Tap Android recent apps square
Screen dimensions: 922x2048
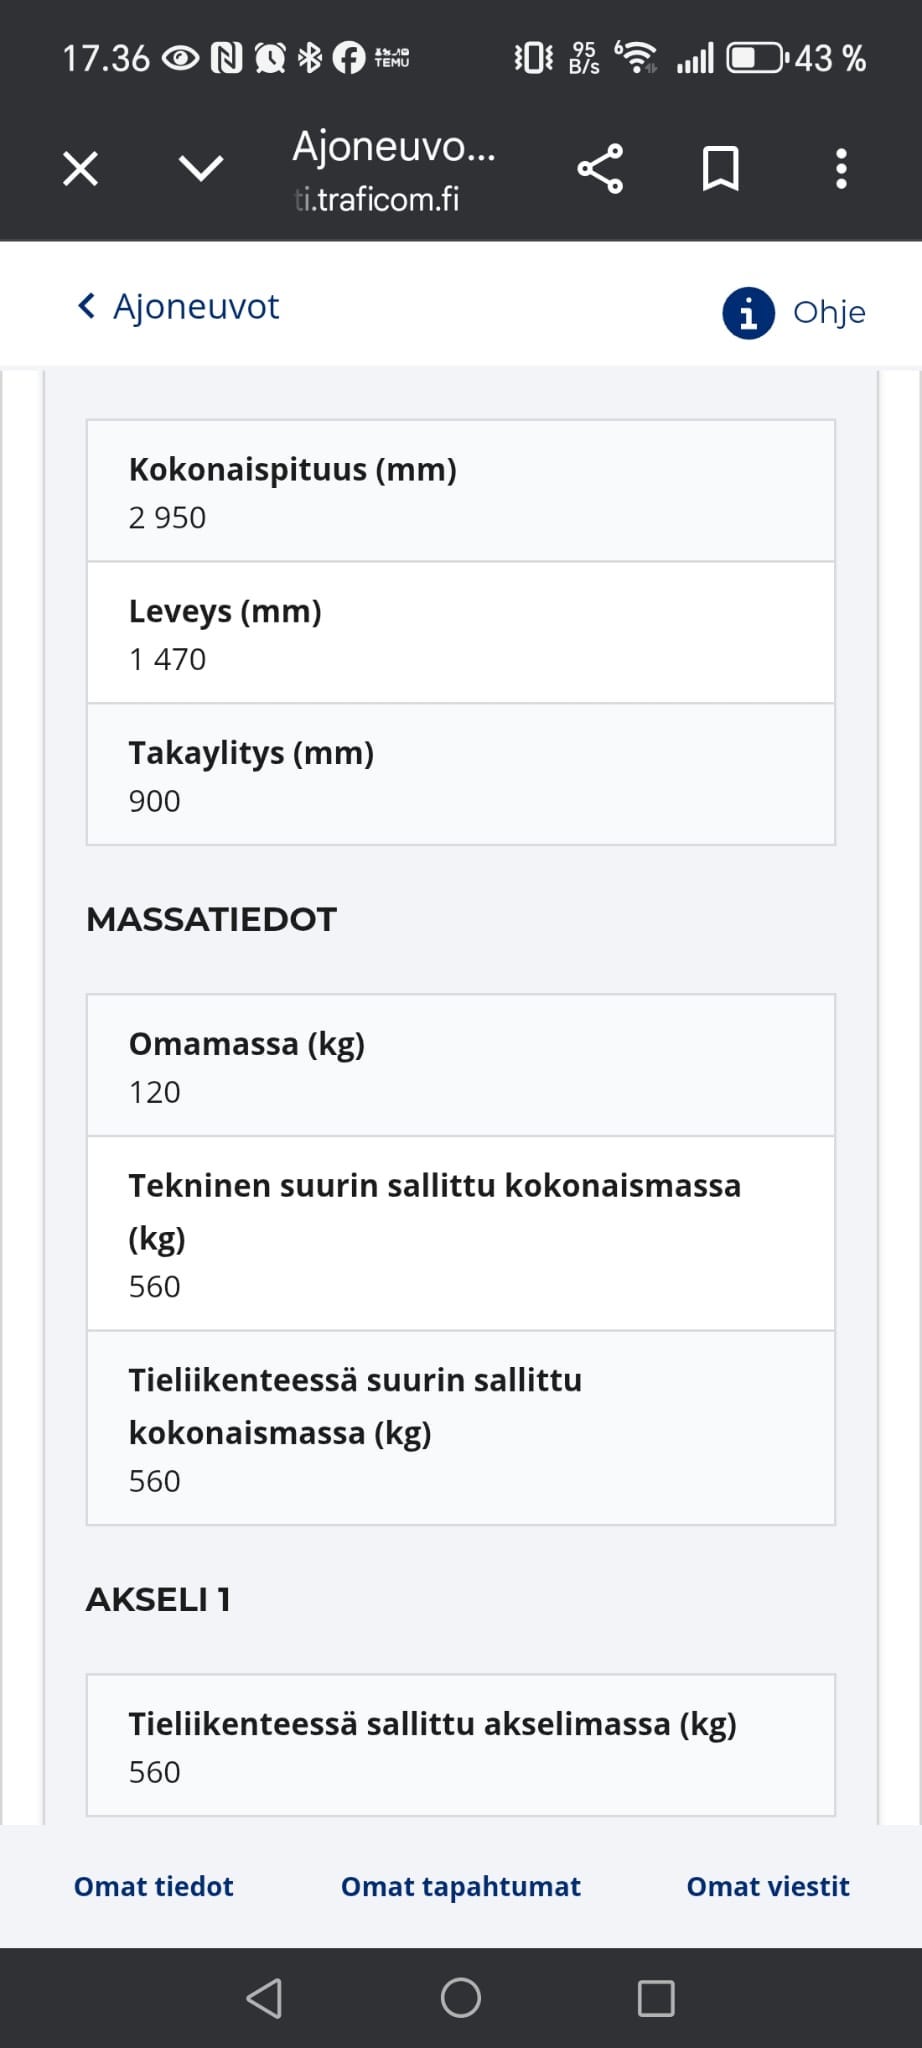click(656, 1998)
